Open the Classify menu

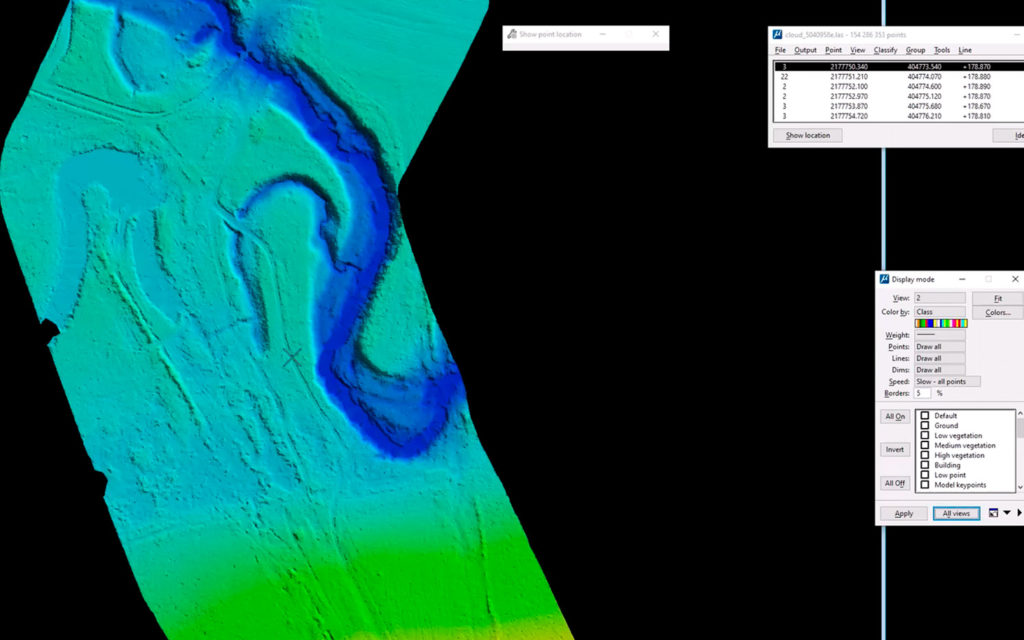coord(886,50)
